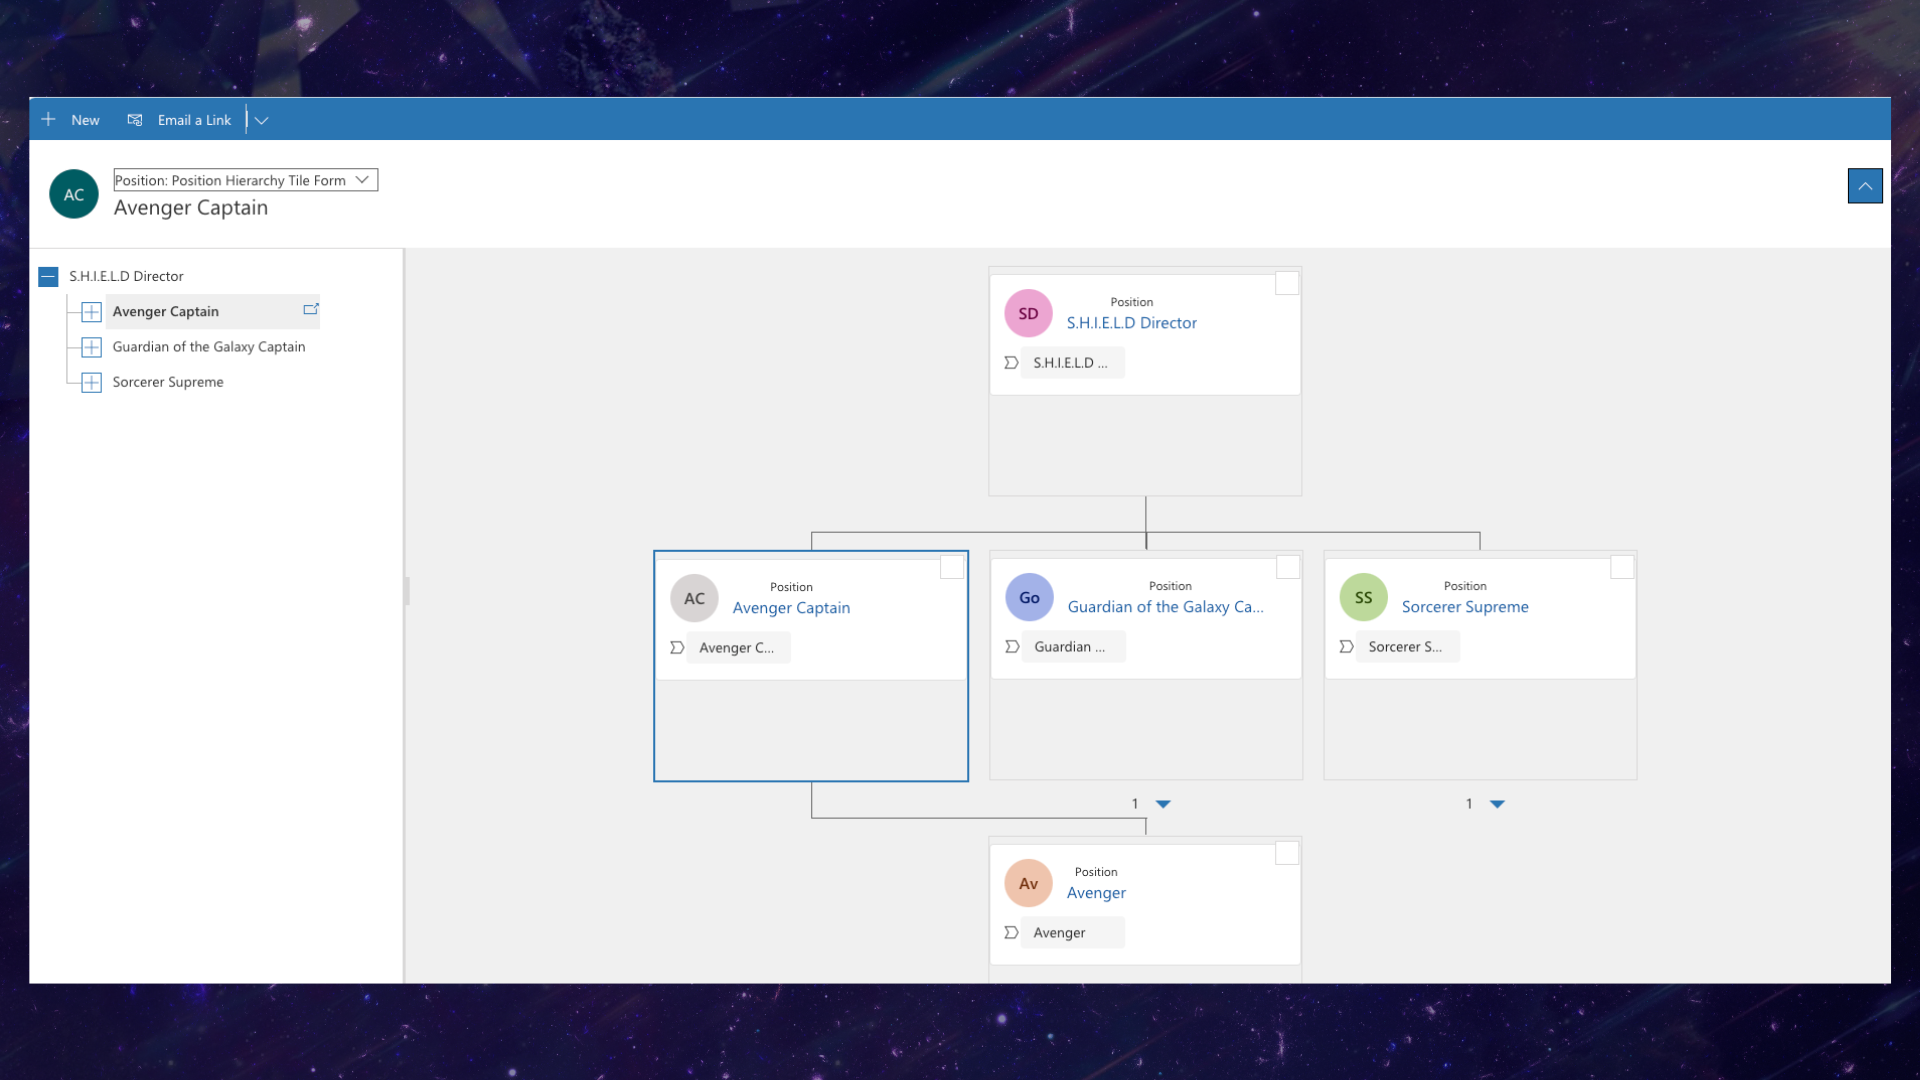Click the Email a Link envelope icon
The width and height of the screenshot is (1920, 1080).
(135, 120)
